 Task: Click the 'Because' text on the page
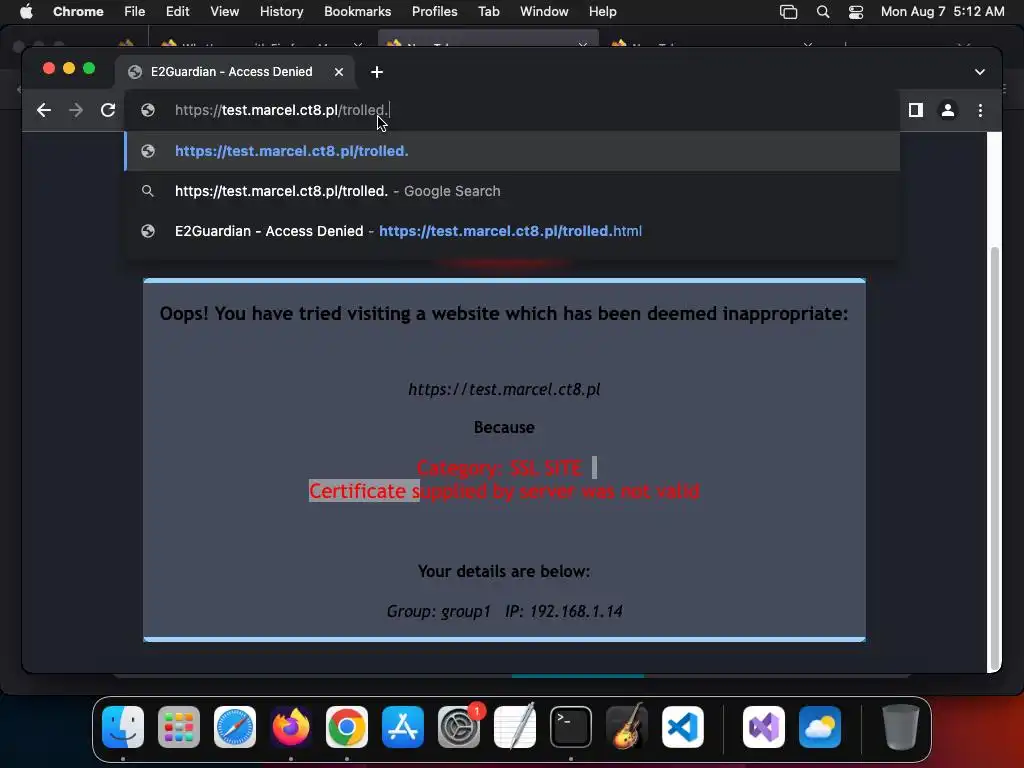coord(504,427)
